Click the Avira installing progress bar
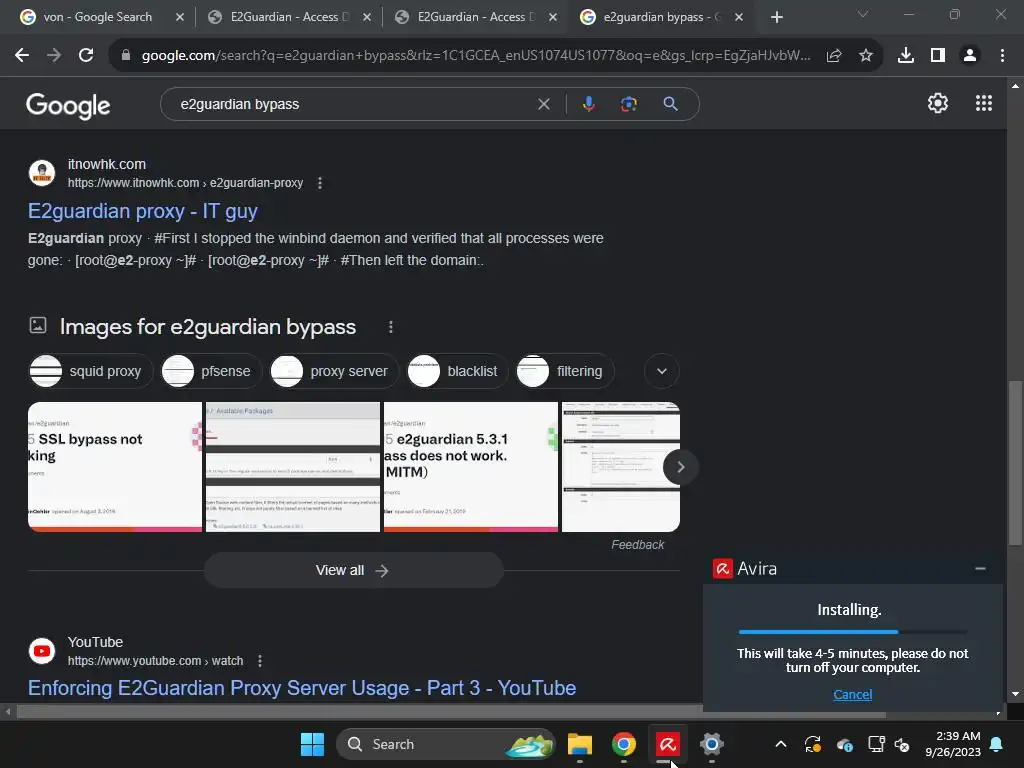 click(x=852, y=632)
